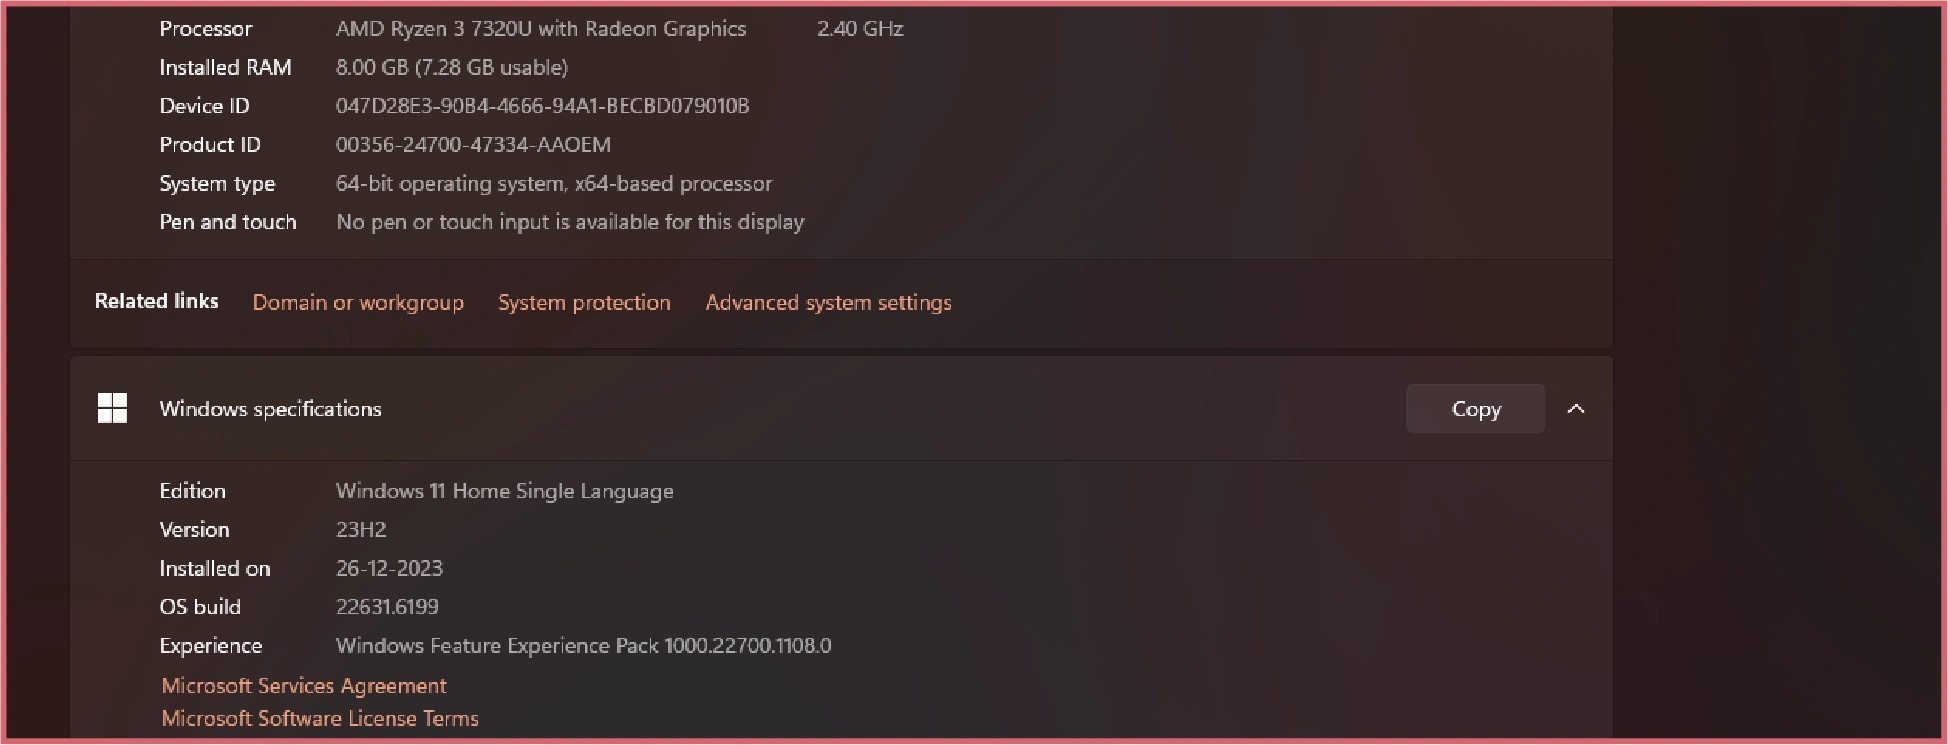The width and height of the screenshot is (1948, 745).
Task: Click the Windows specifications header title
Action: coord(270,409)
